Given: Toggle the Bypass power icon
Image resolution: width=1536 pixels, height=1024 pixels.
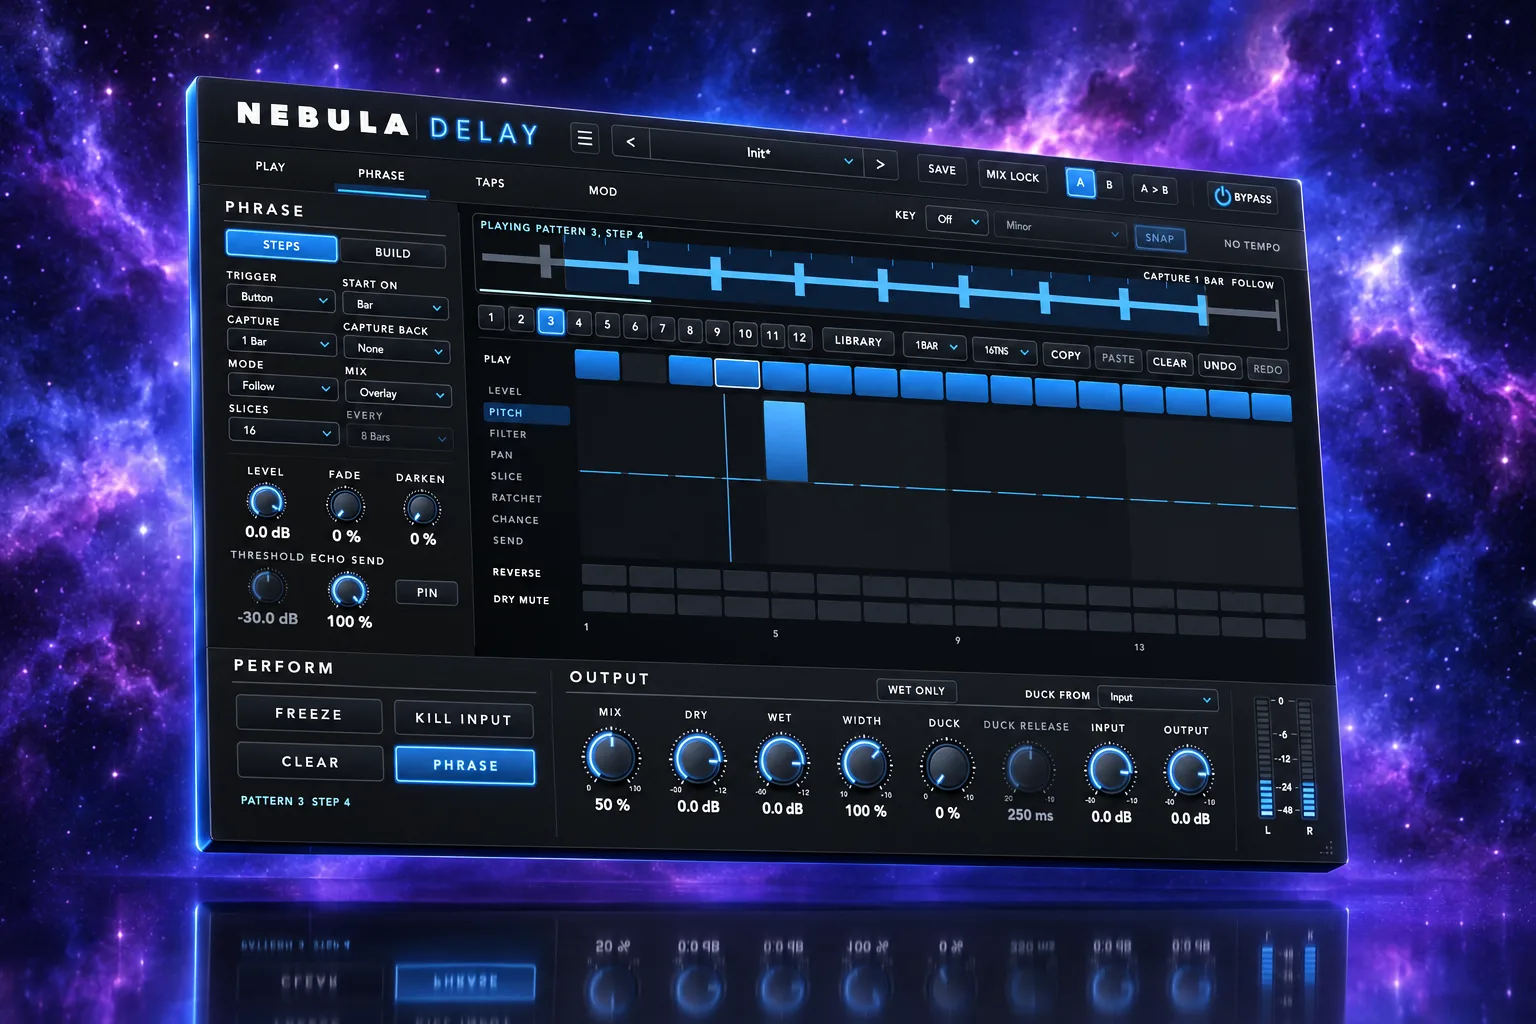Looking at the screenshot, I should (1222, 196).
